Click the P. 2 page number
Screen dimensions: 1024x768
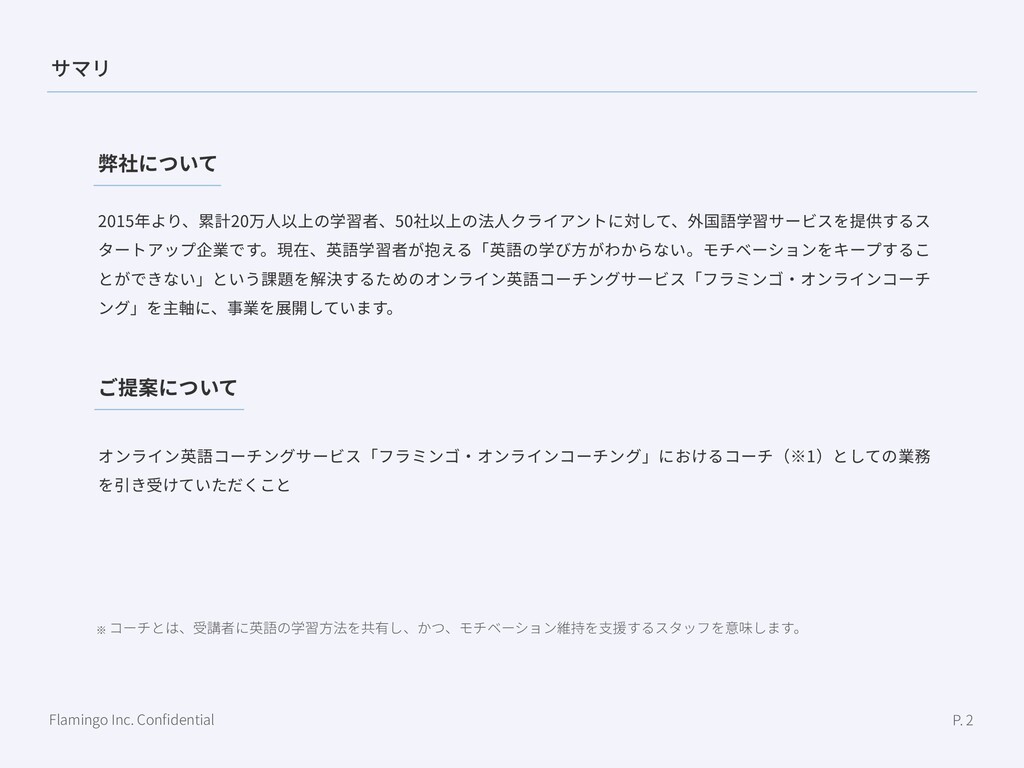point(963,720)
